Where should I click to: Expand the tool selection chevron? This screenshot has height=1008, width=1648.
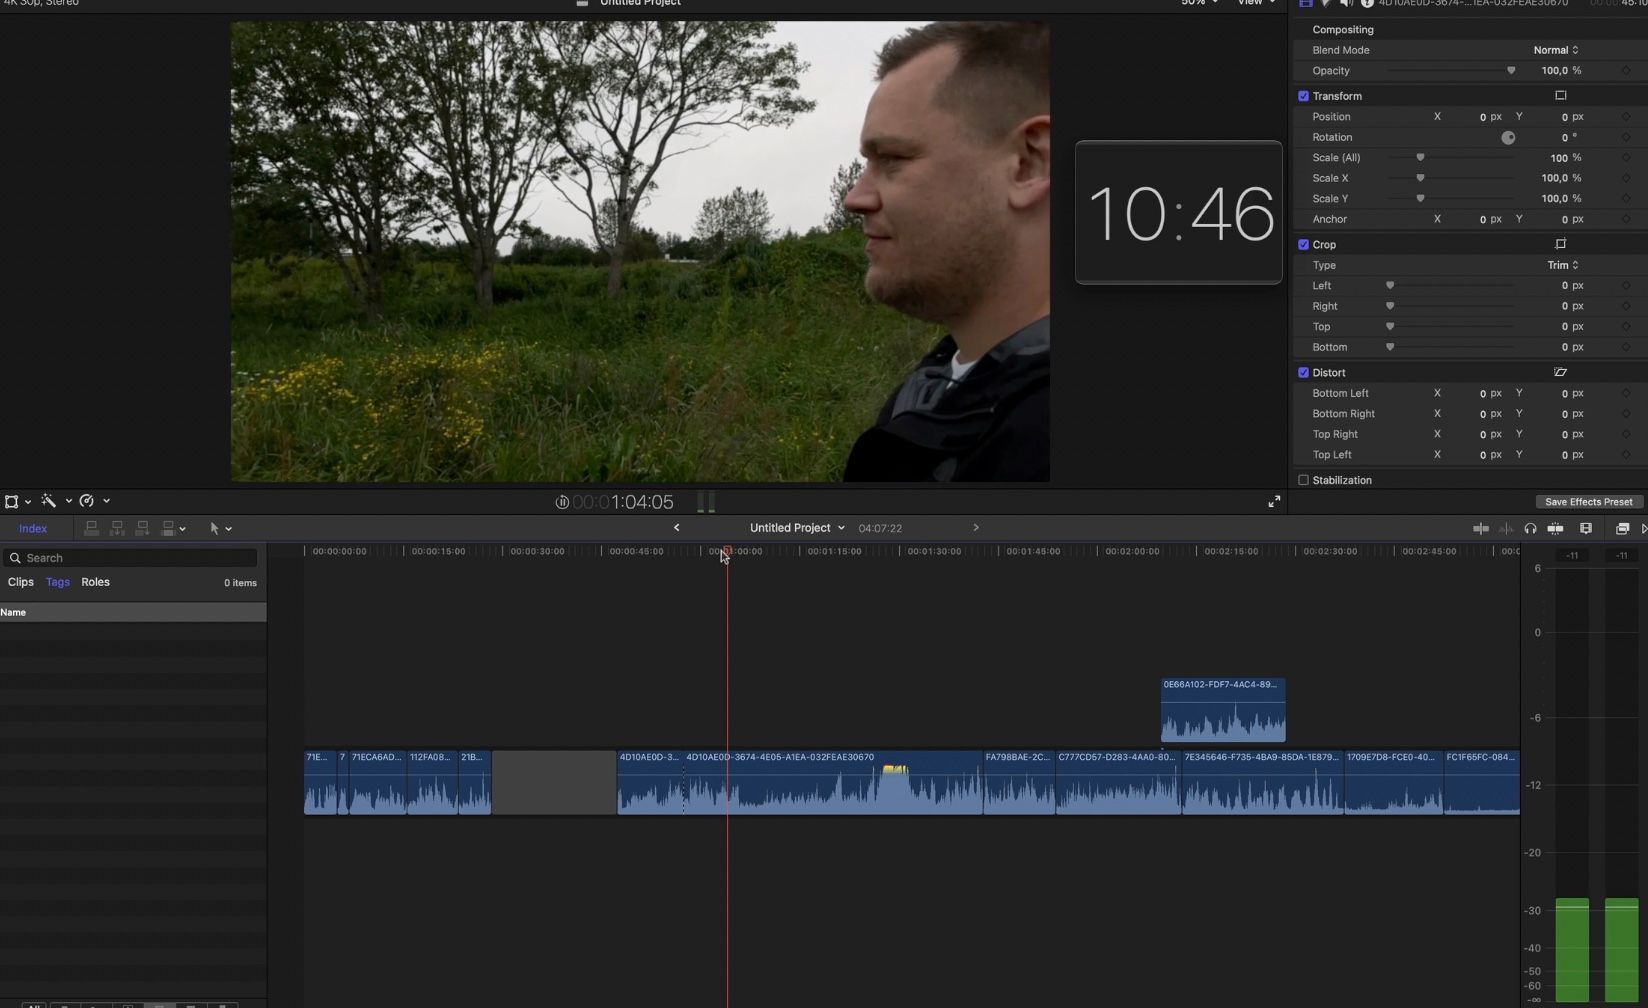point(229,529)
